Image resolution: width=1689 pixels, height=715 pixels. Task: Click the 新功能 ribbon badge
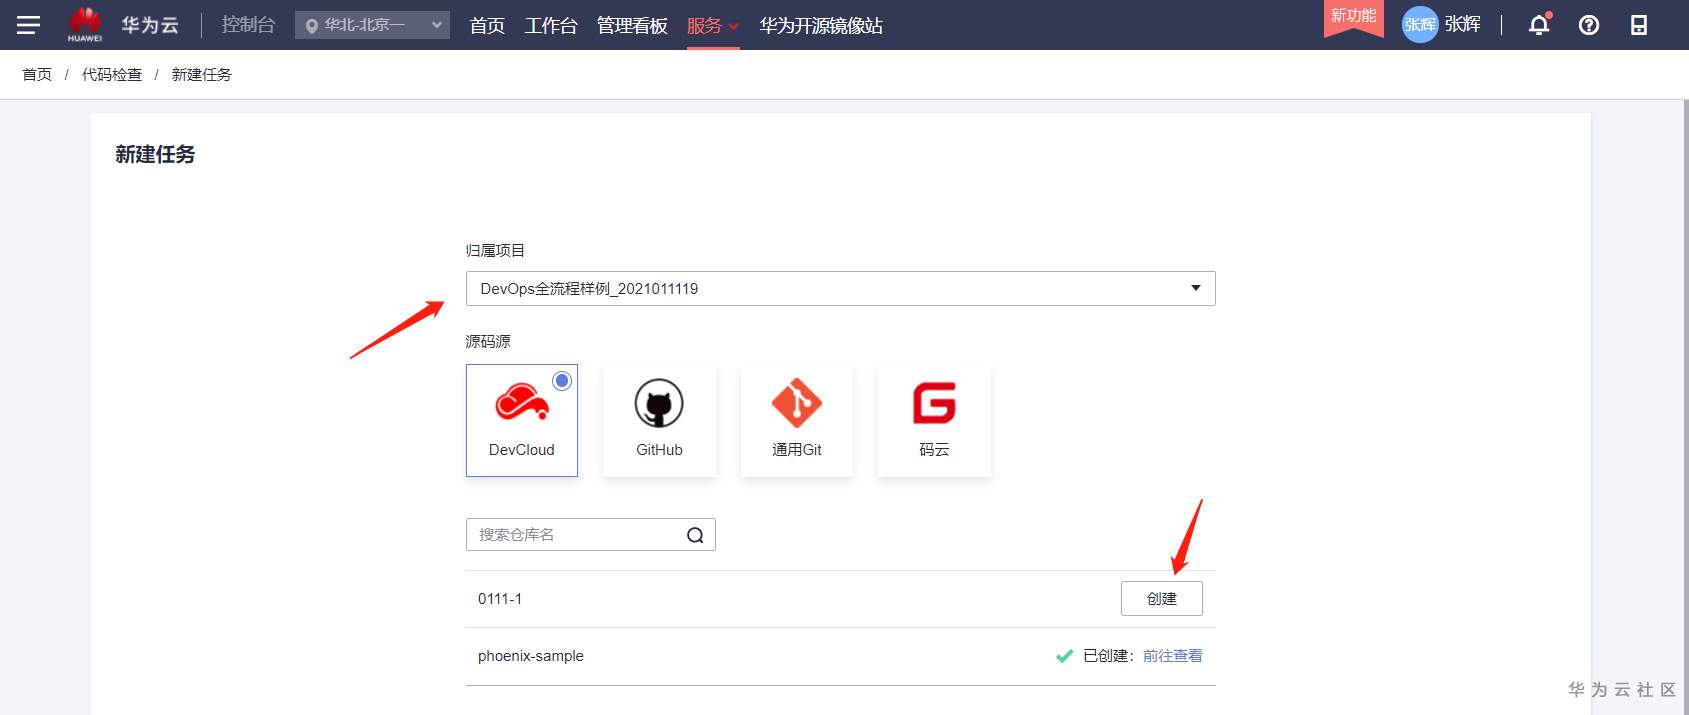(x=1354, y=18)
